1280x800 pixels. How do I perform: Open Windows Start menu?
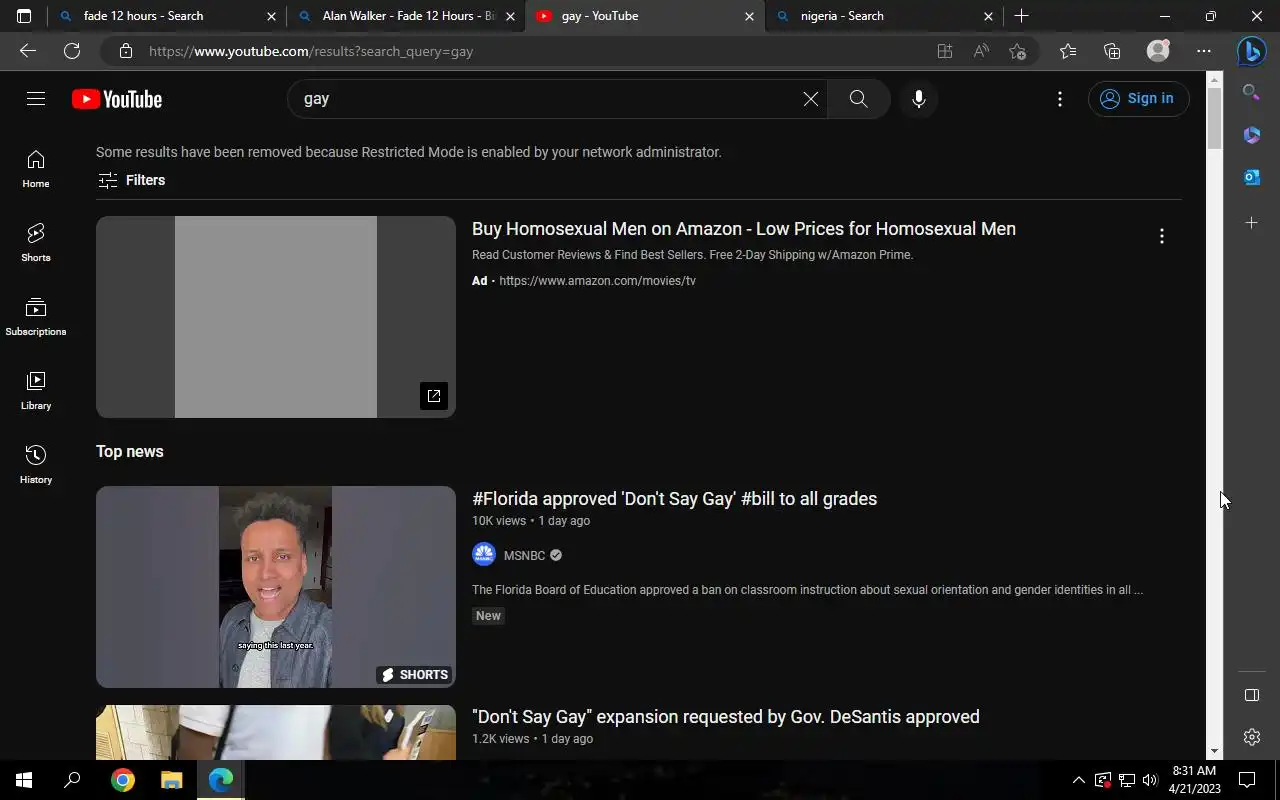point(24,780)
